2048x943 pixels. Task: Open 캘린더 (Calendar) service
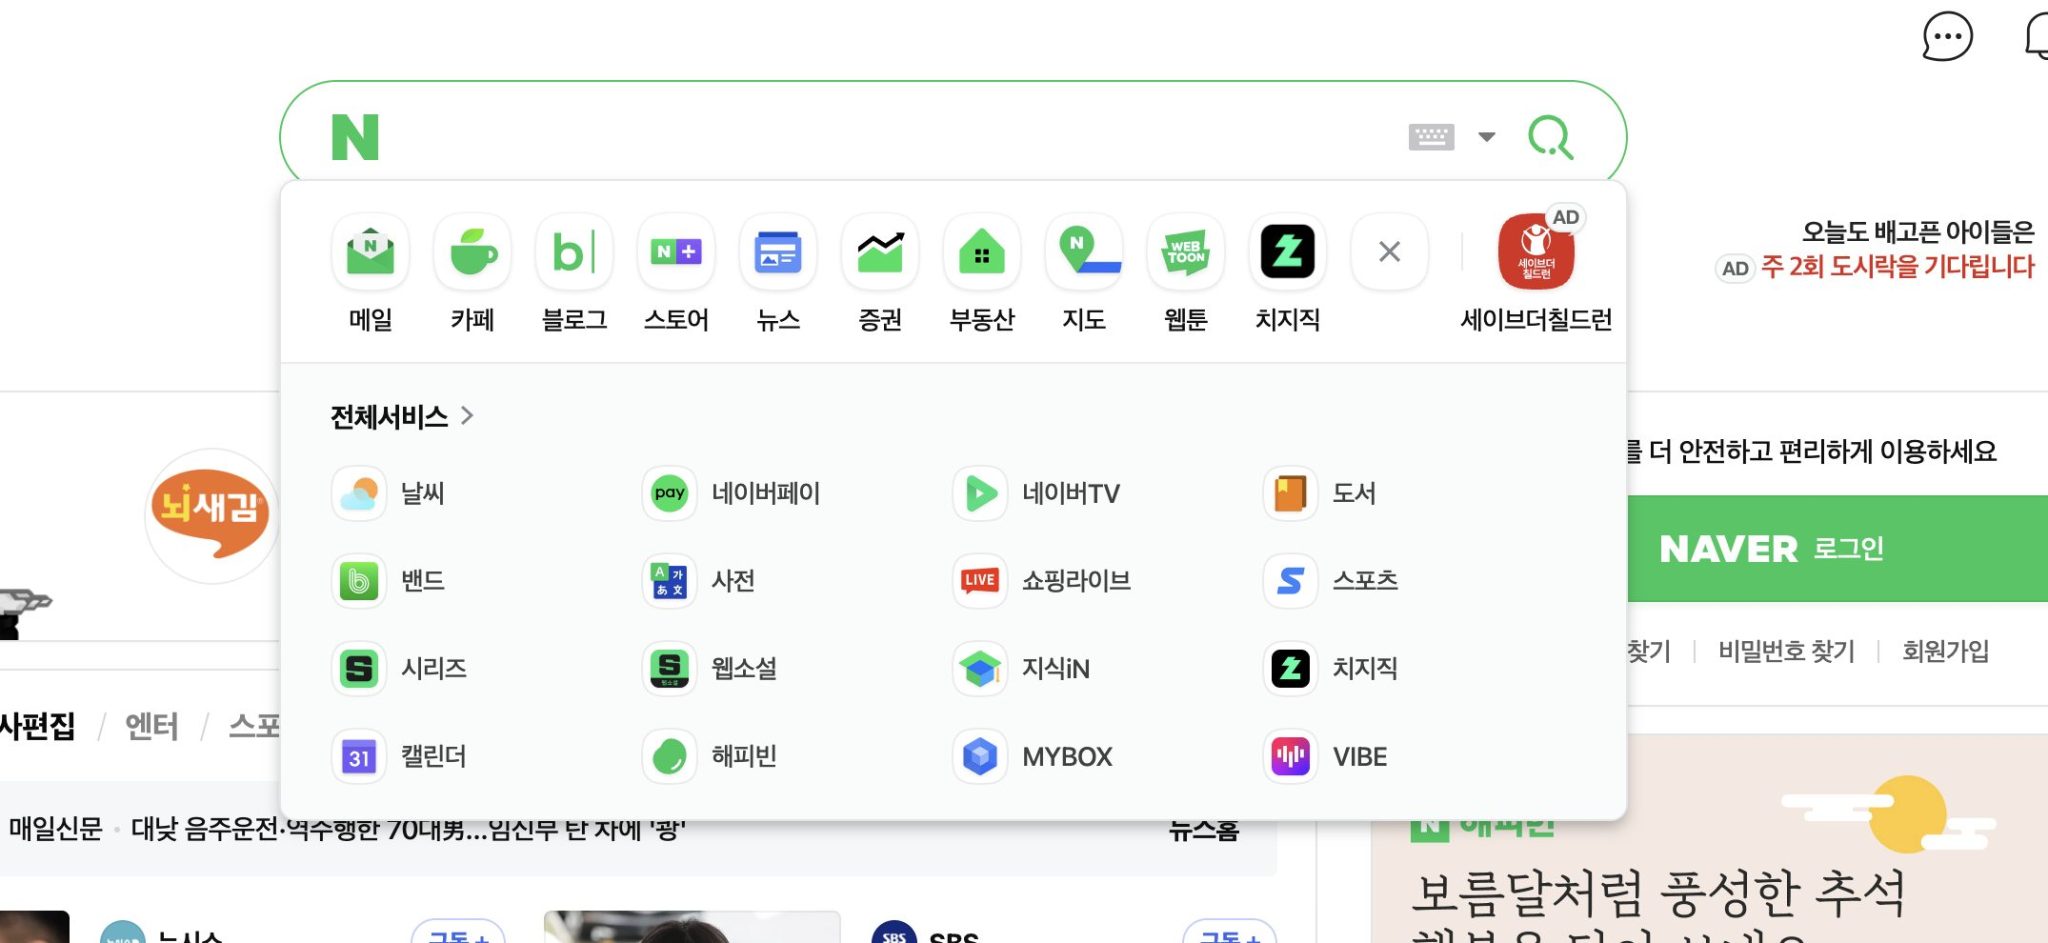(x=399, y=757)
